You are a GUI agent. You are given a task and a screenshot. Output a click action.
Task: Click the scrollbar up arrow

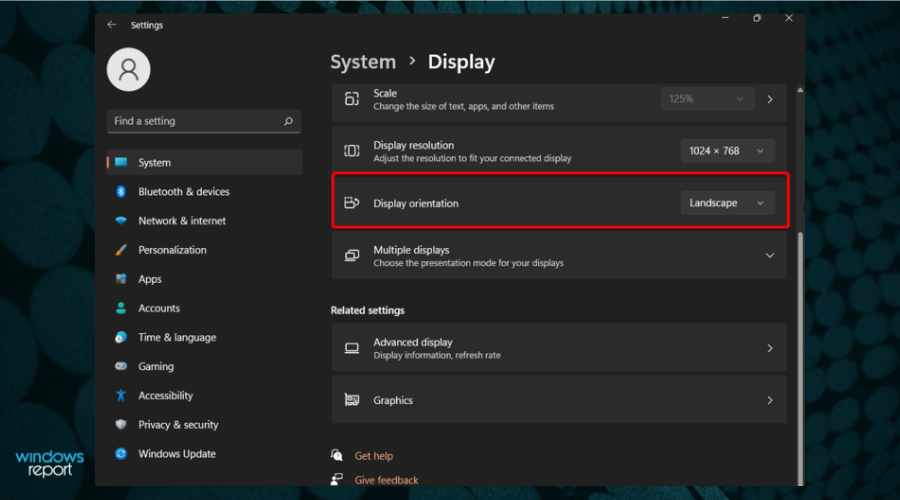(x=800, y=90)
